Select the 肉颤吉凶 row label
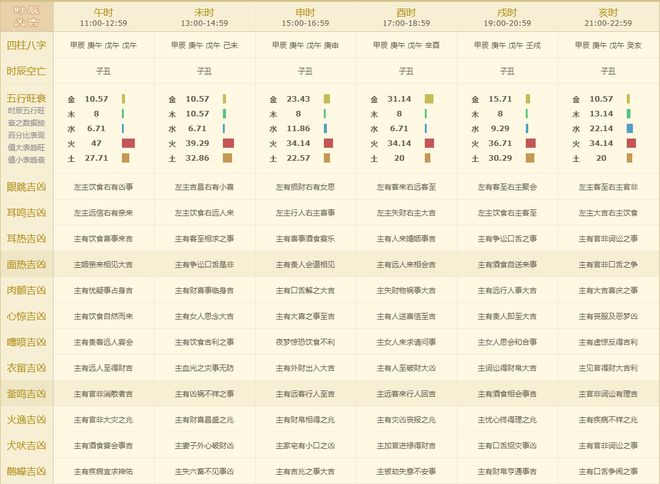The height and width of the screenshot is (484, 660). [27, 290]
